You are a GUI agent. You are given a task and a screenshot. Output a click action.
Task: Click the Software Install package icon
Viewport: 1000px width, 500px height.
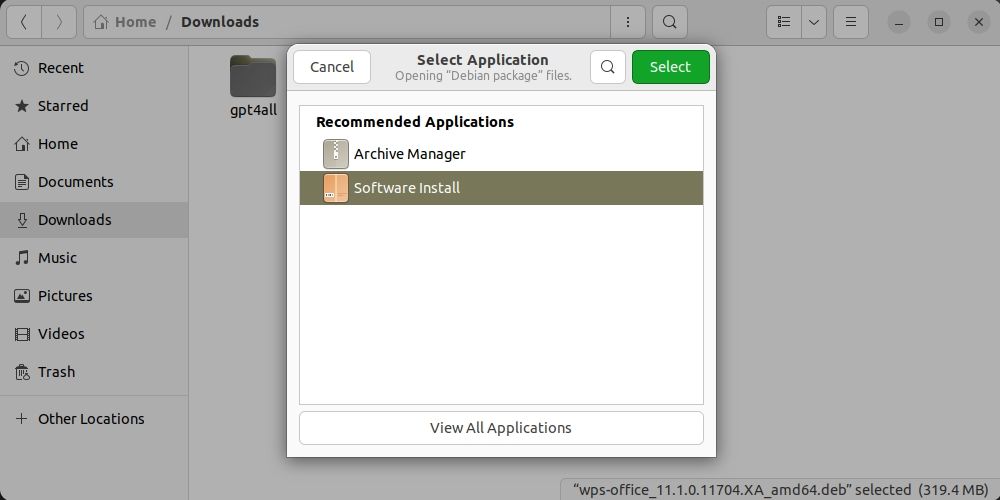tap(336, 188)
